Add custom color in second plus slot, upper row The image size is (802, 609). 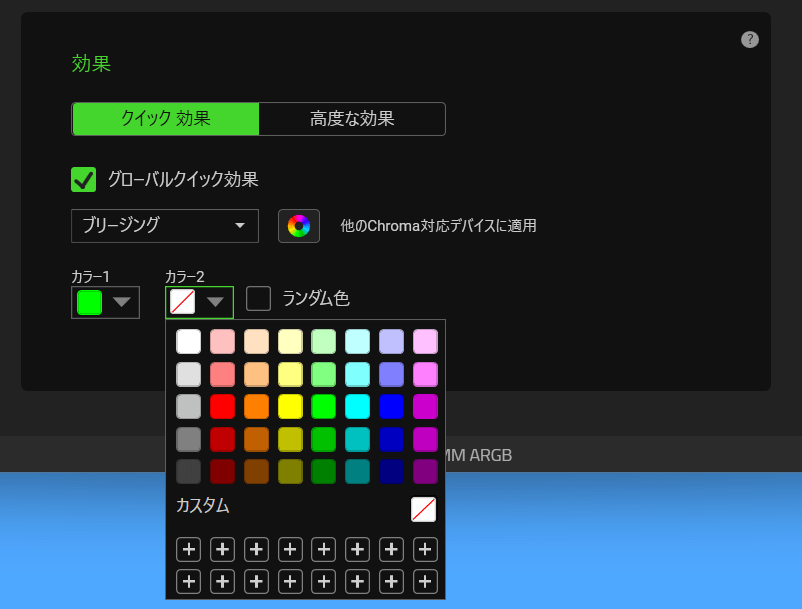point(222,549)
